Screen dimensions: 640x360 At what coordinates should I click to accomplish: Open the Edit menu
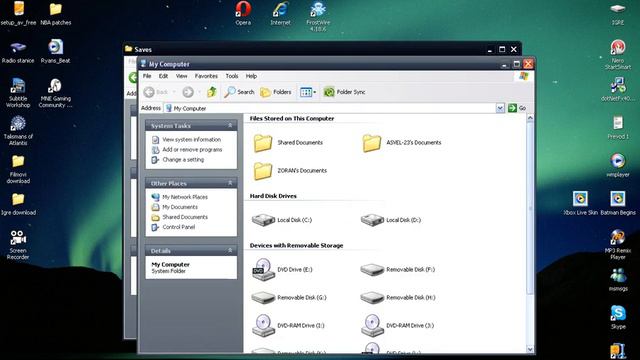[x=163, y=76]
